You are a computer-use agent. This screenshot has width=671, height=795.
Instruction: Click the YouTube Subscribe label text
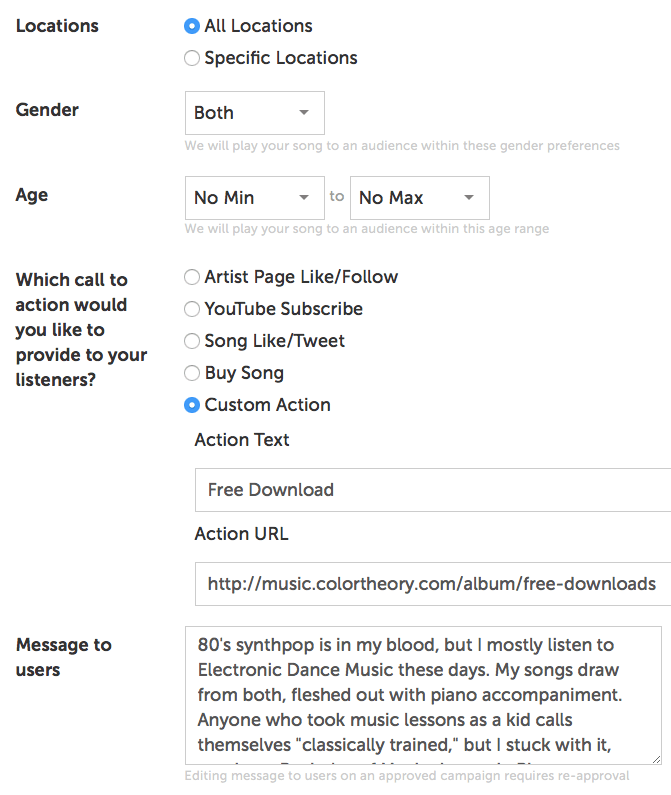[283, 309]
